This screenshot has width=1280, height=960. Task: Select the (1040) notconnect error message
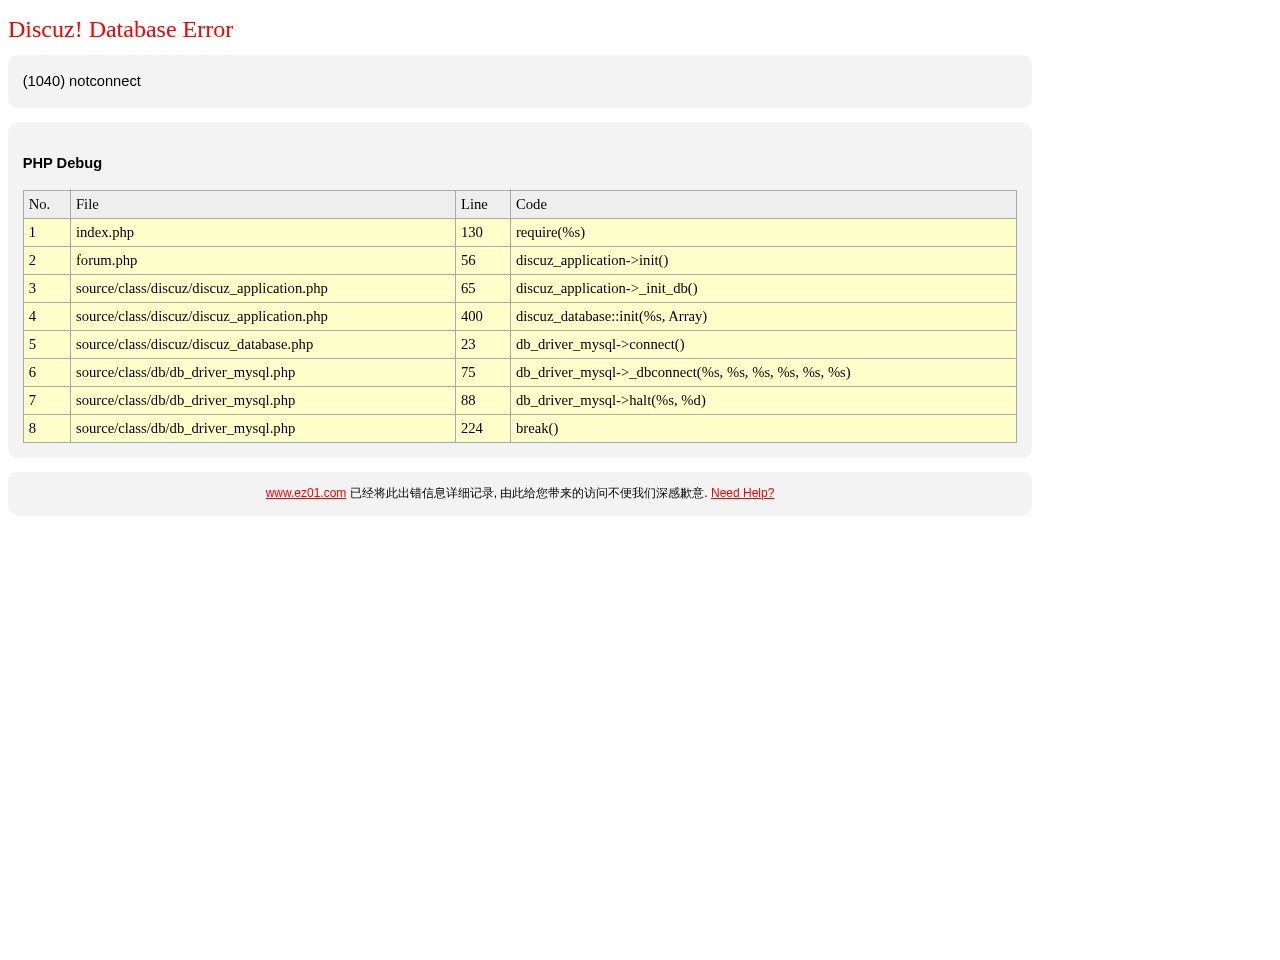pyautogui.click(x=82, y=81)
